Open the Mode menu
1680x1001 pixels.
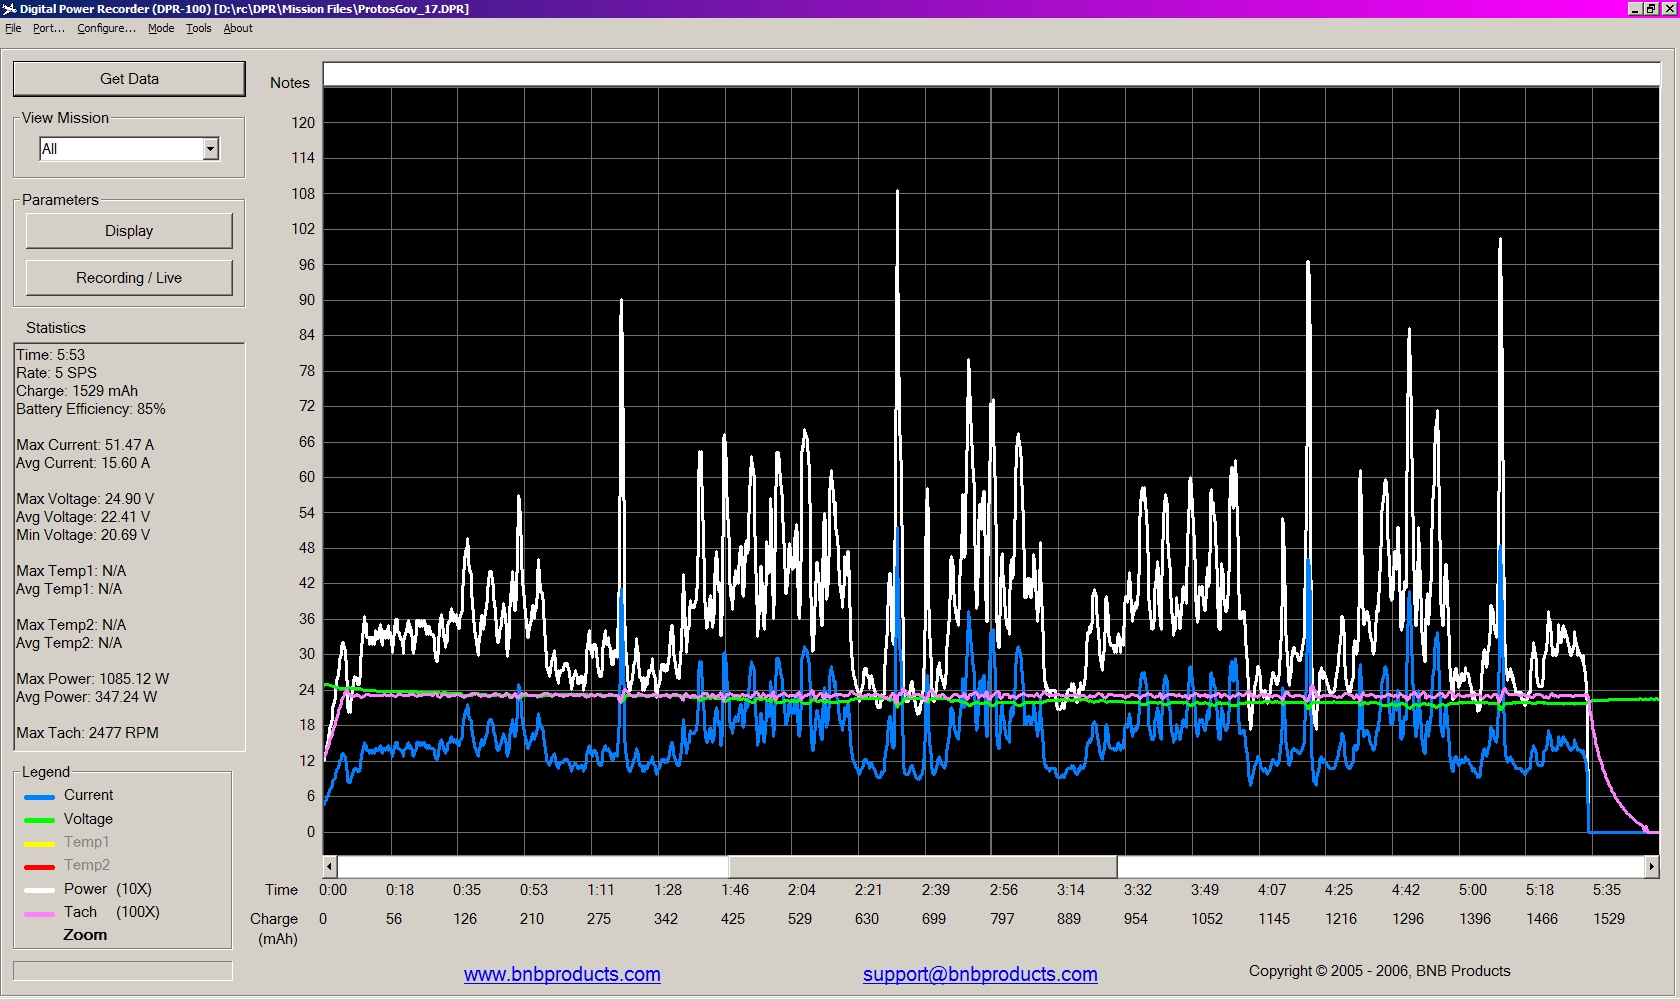coord(161,28)
